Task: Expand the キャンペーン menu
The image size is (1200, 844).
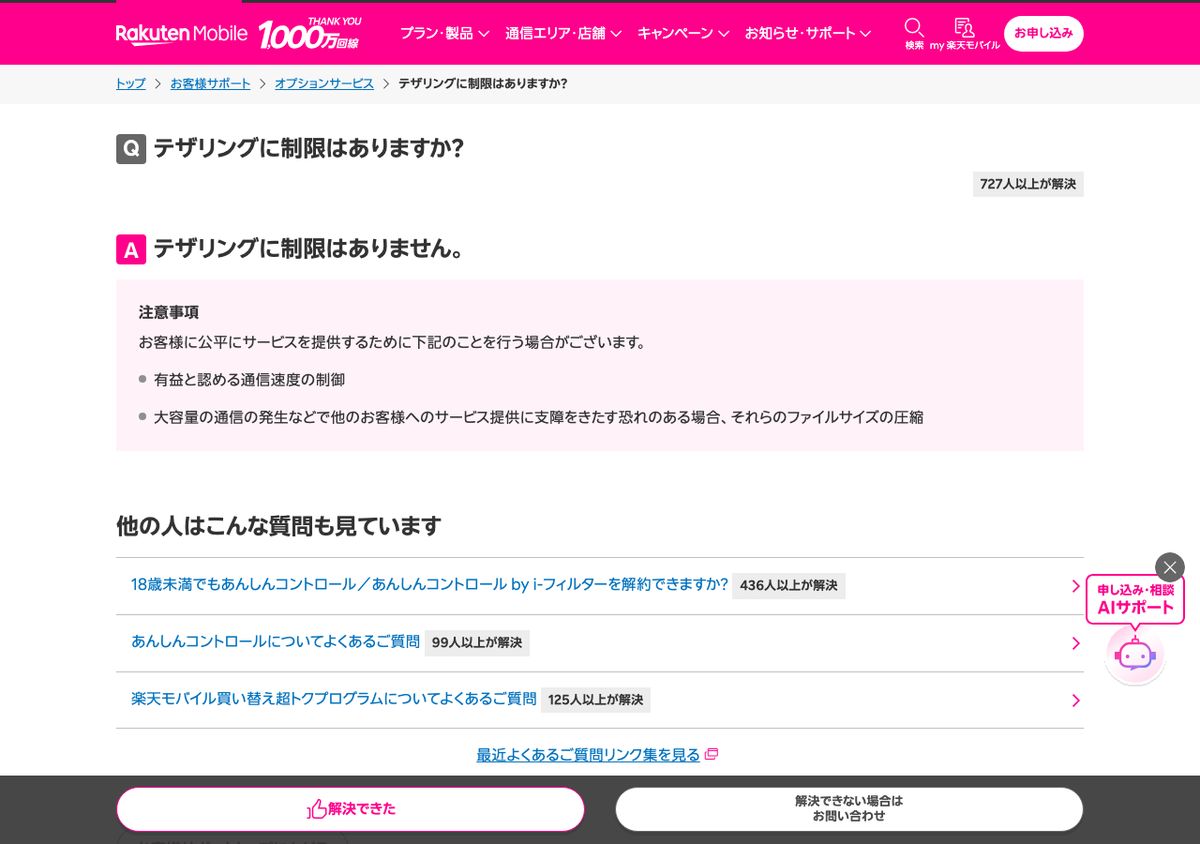Action: [x=683, y=33]
